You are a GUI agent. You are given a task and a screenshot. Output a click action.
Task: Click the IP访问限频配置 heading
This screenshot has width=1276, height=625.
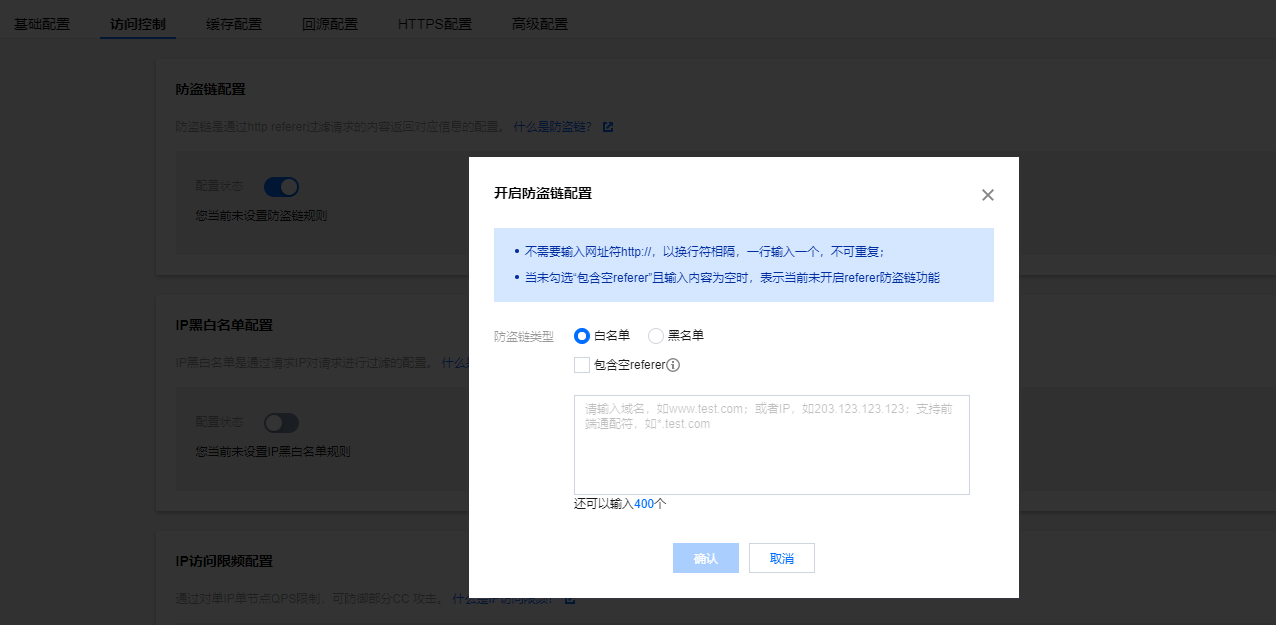224,561
